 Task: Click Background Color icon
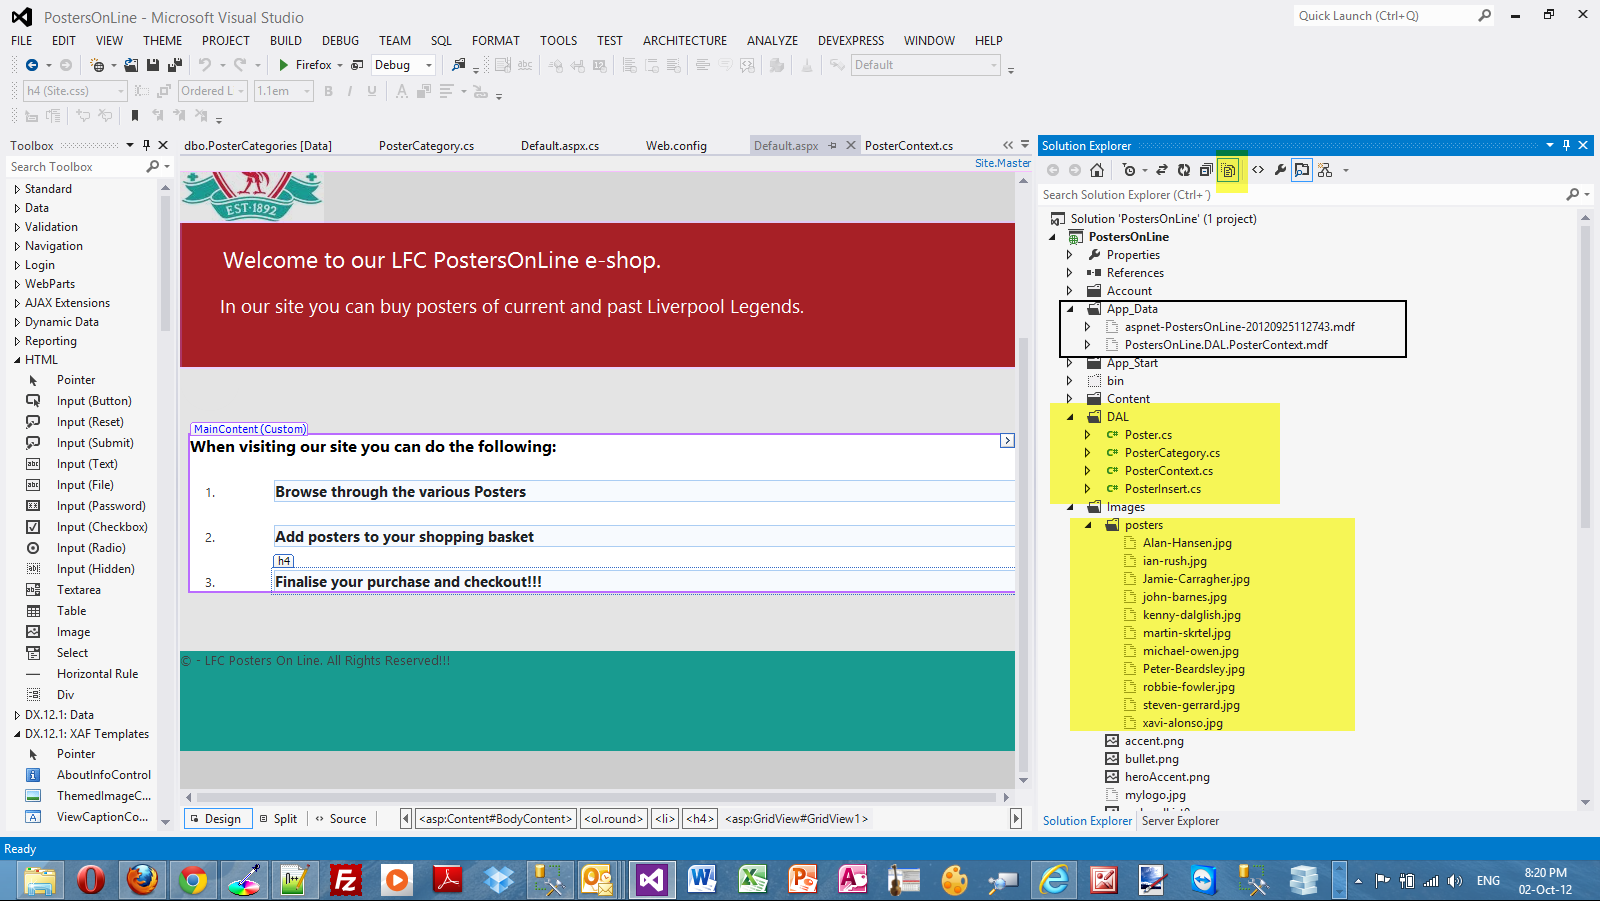(x=423, y=91)
